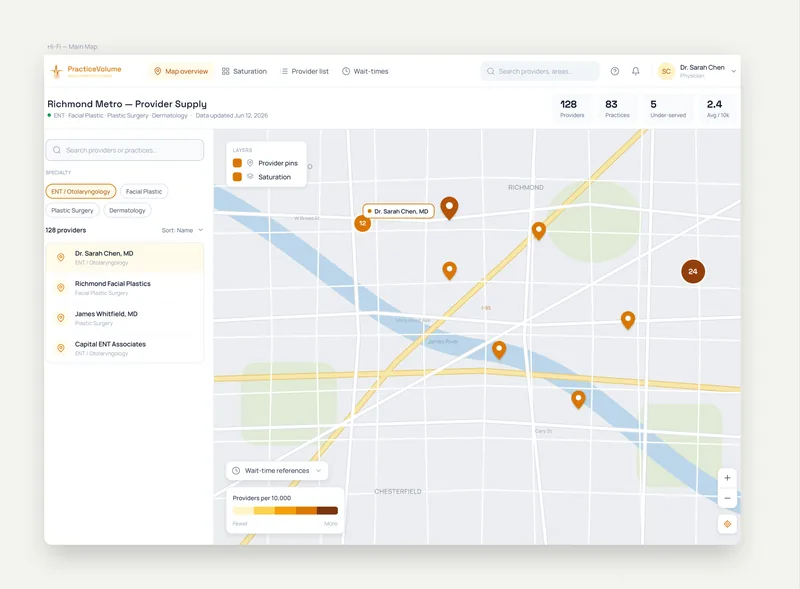Click the map pin near Richmond park
Image resolution: width=800 pixels, height=589 pixels.
pyautogui.click(x=539, y=231)
